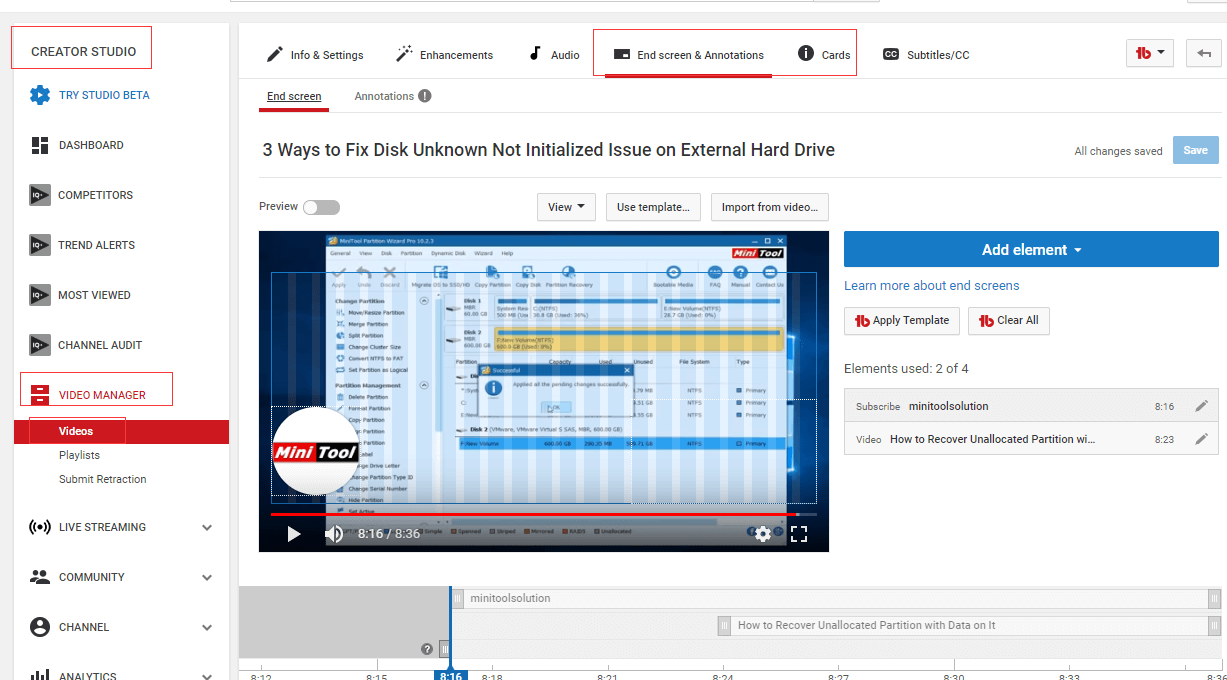Viewport: 1227px width, 680px height.
Task: Switch to Enhancements tab
Action: (x=444, y=55)
